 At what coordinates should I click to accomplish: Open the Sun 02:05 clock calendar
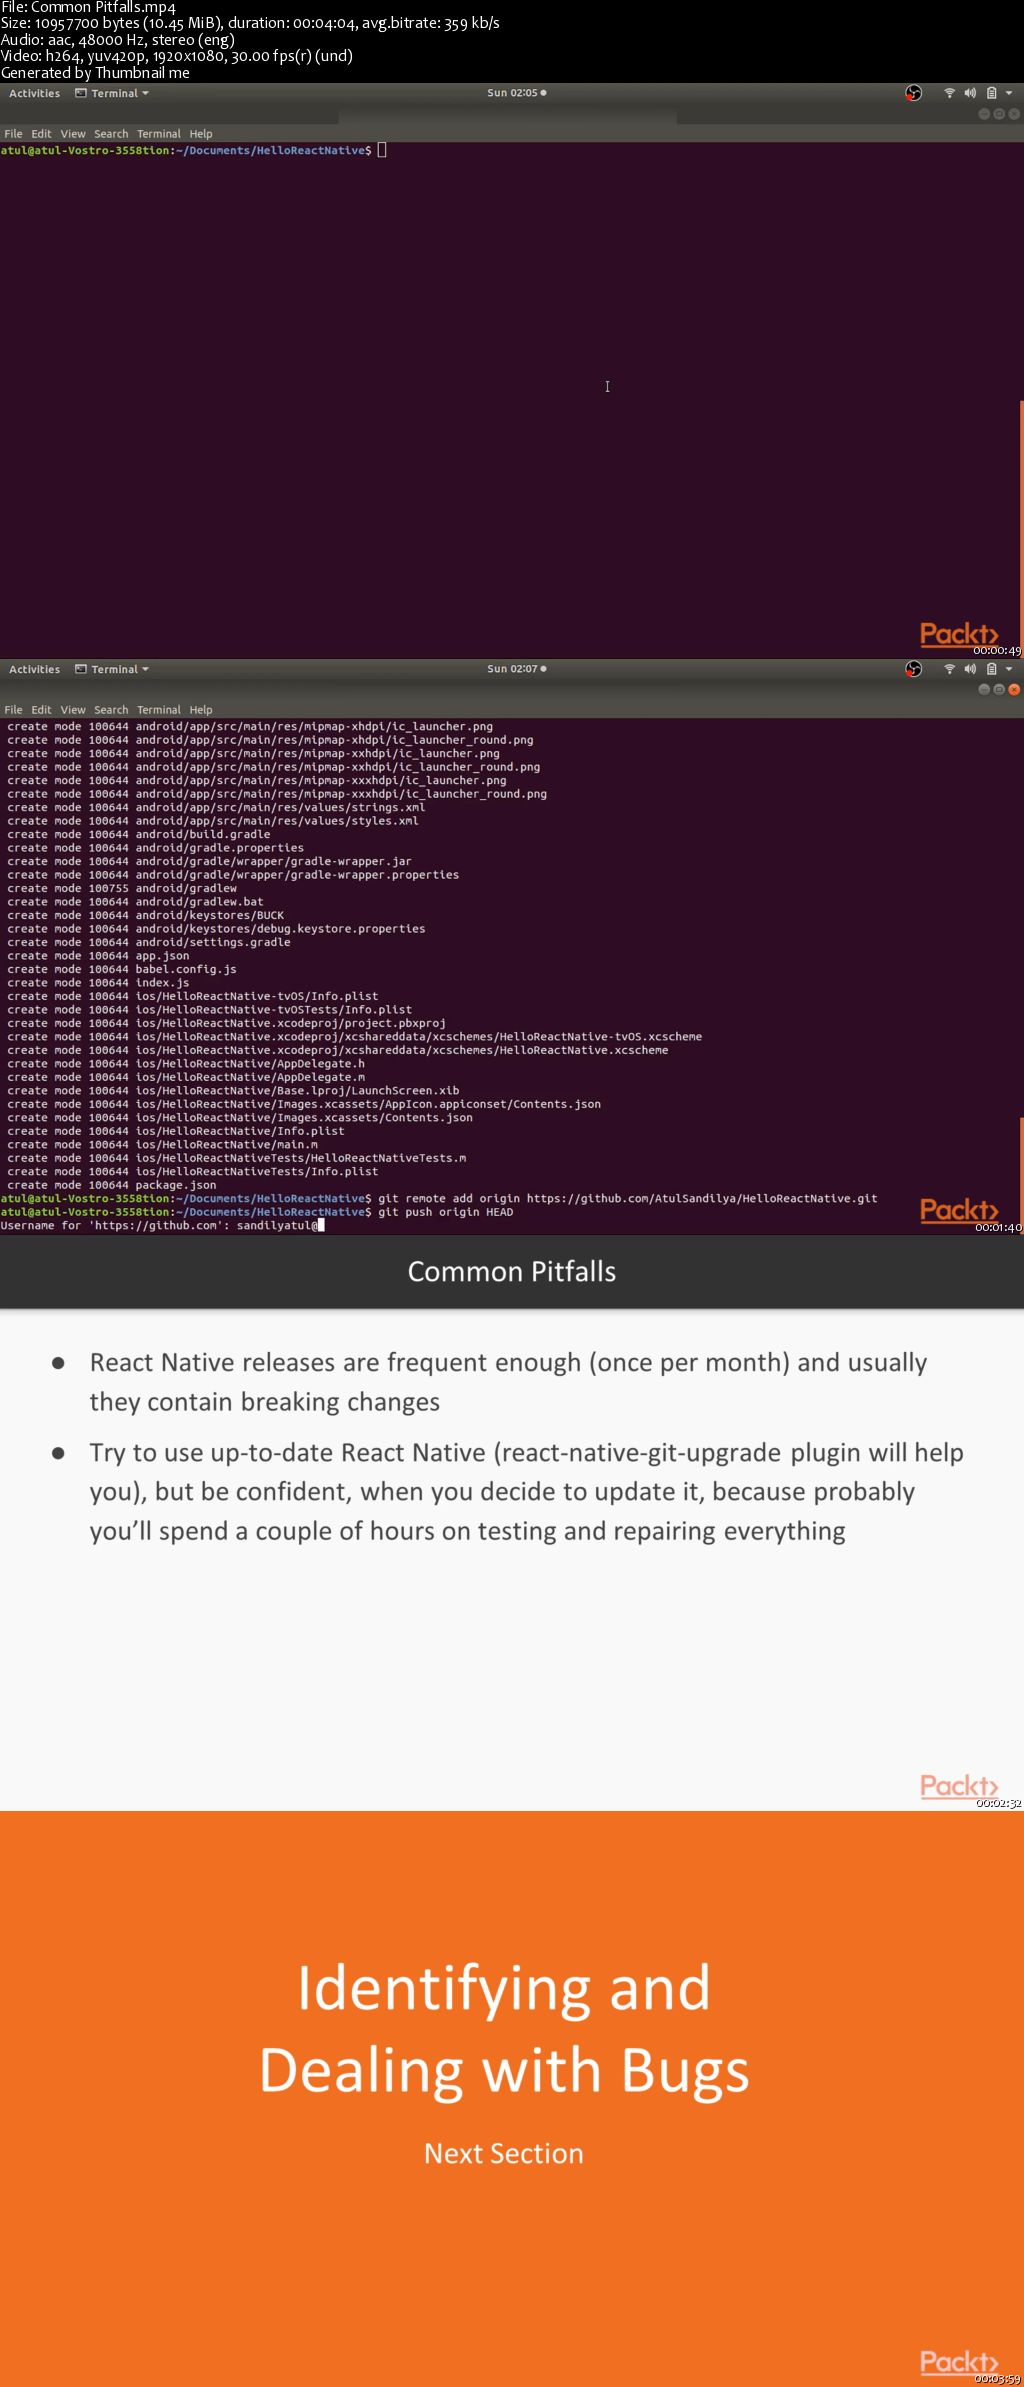pos(516,93)
